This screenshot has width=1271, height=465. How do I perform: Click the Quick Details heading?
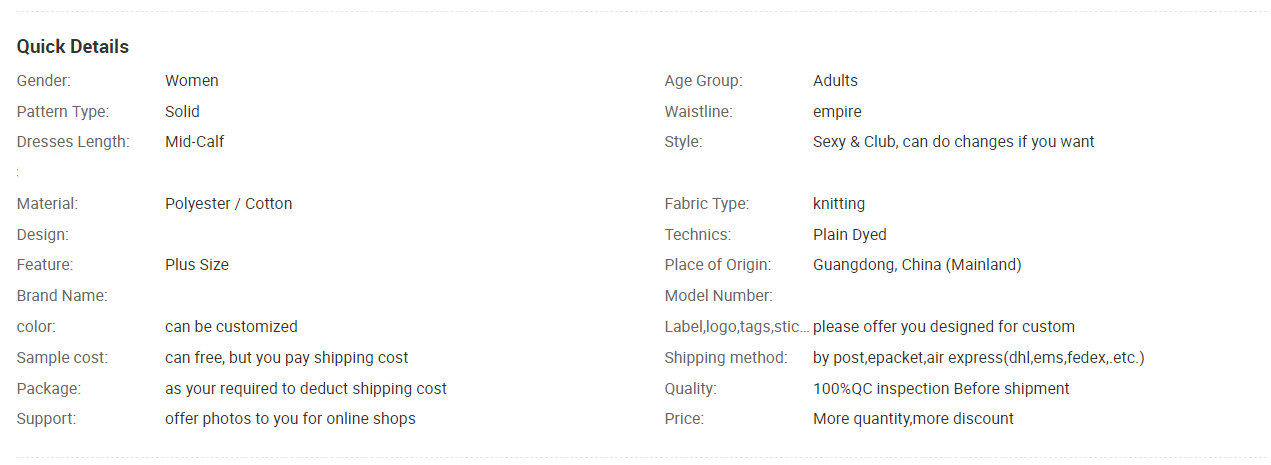(x=73, y=47)
